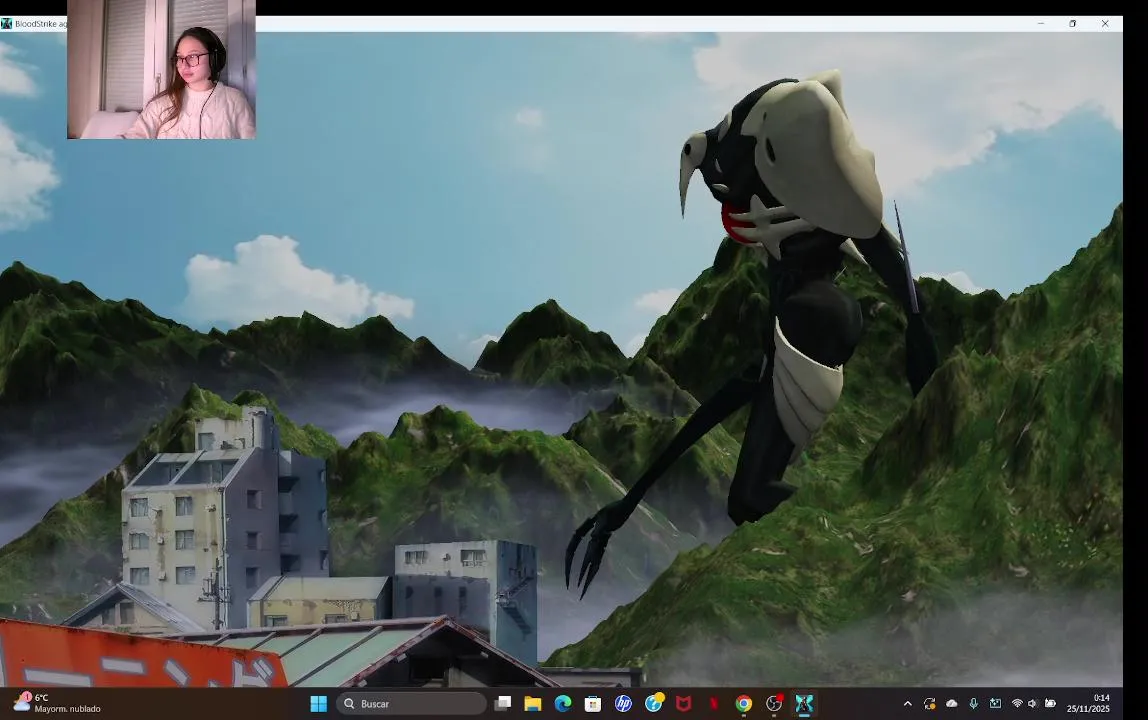Image resolution: width=1148 pixels, height=720 pixels.
Task: Show hidden system tray icons
Action: [908, 704]
